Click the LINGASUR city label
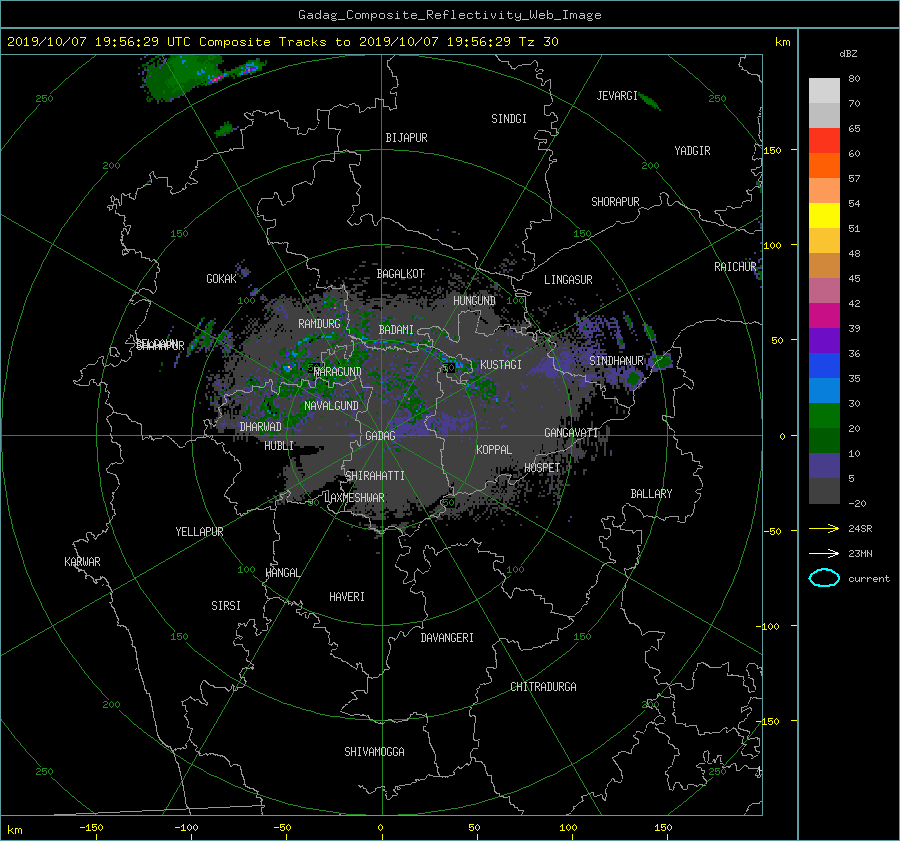900x841 pixels. [x=568, y=280]
